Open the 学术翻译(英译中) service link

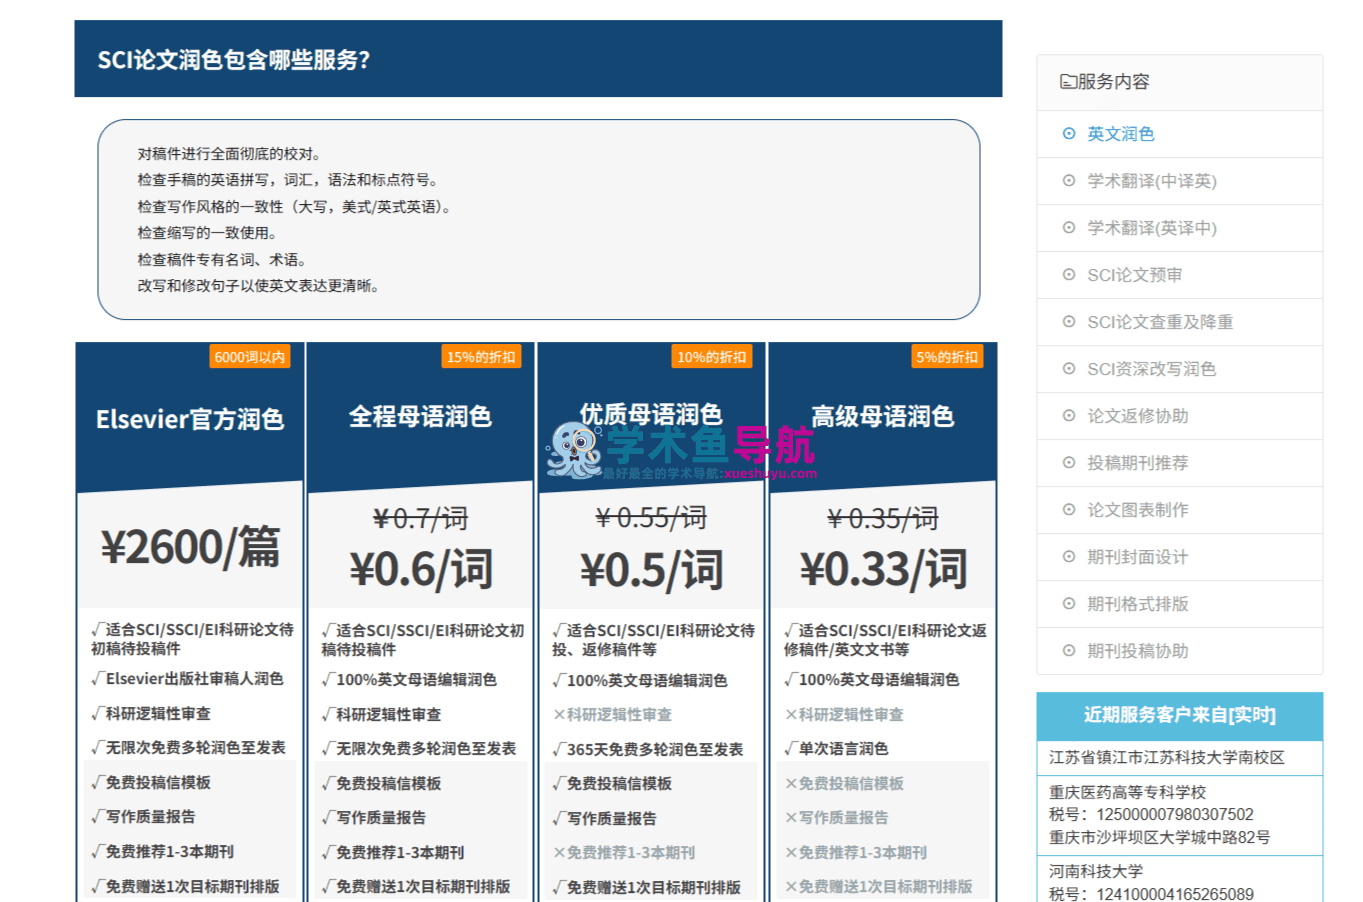[x=1152, y=228]
